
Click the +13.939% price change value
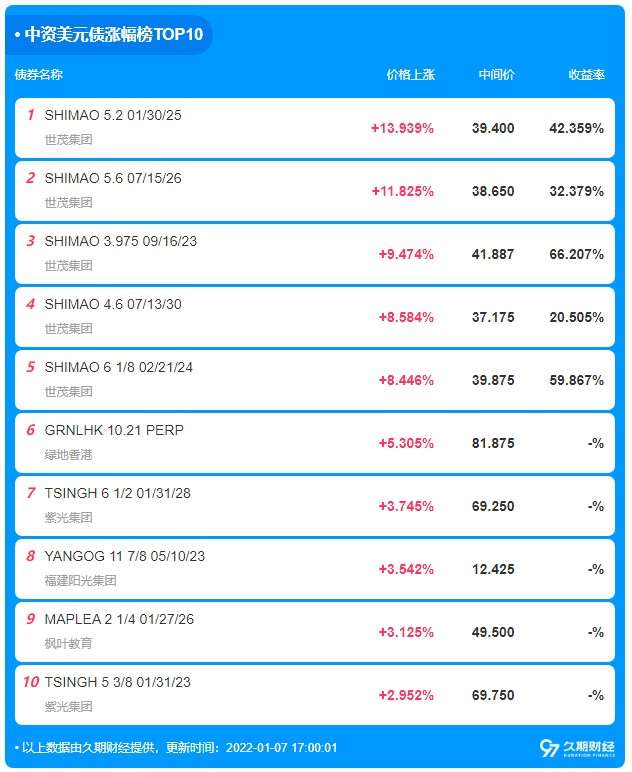click(402, 129)
